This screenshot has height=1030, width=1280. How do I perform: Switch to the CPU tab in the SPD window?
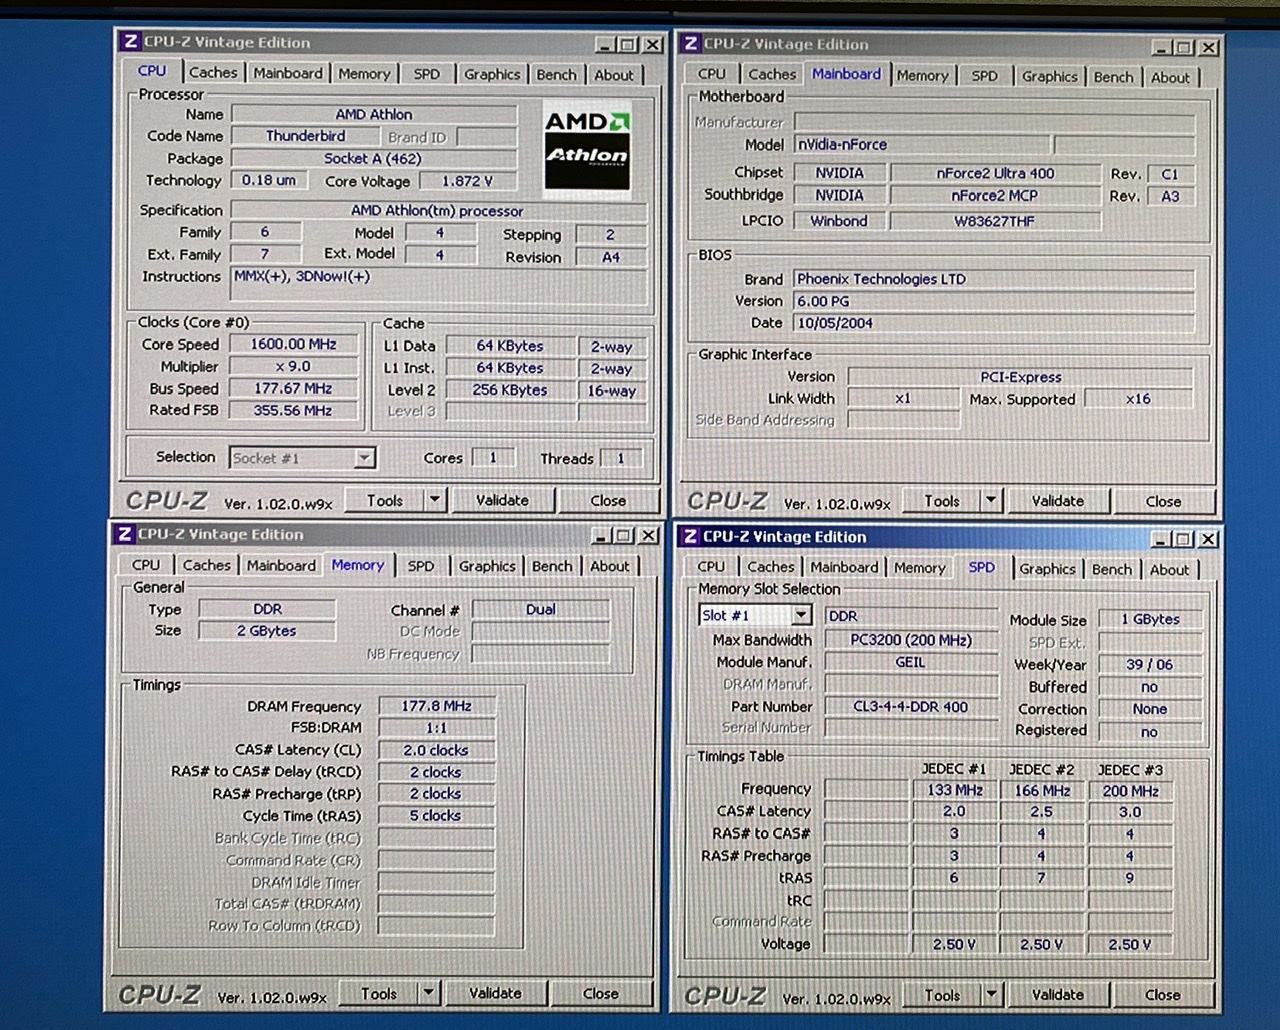[711, 567]
